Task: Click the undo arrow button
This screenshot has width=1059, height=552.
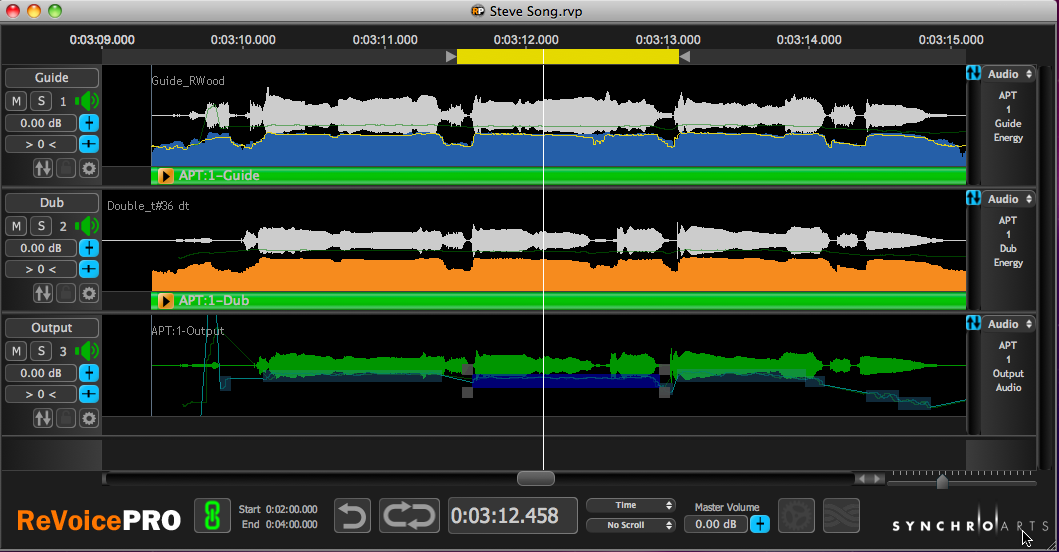Action: [351, 516]
